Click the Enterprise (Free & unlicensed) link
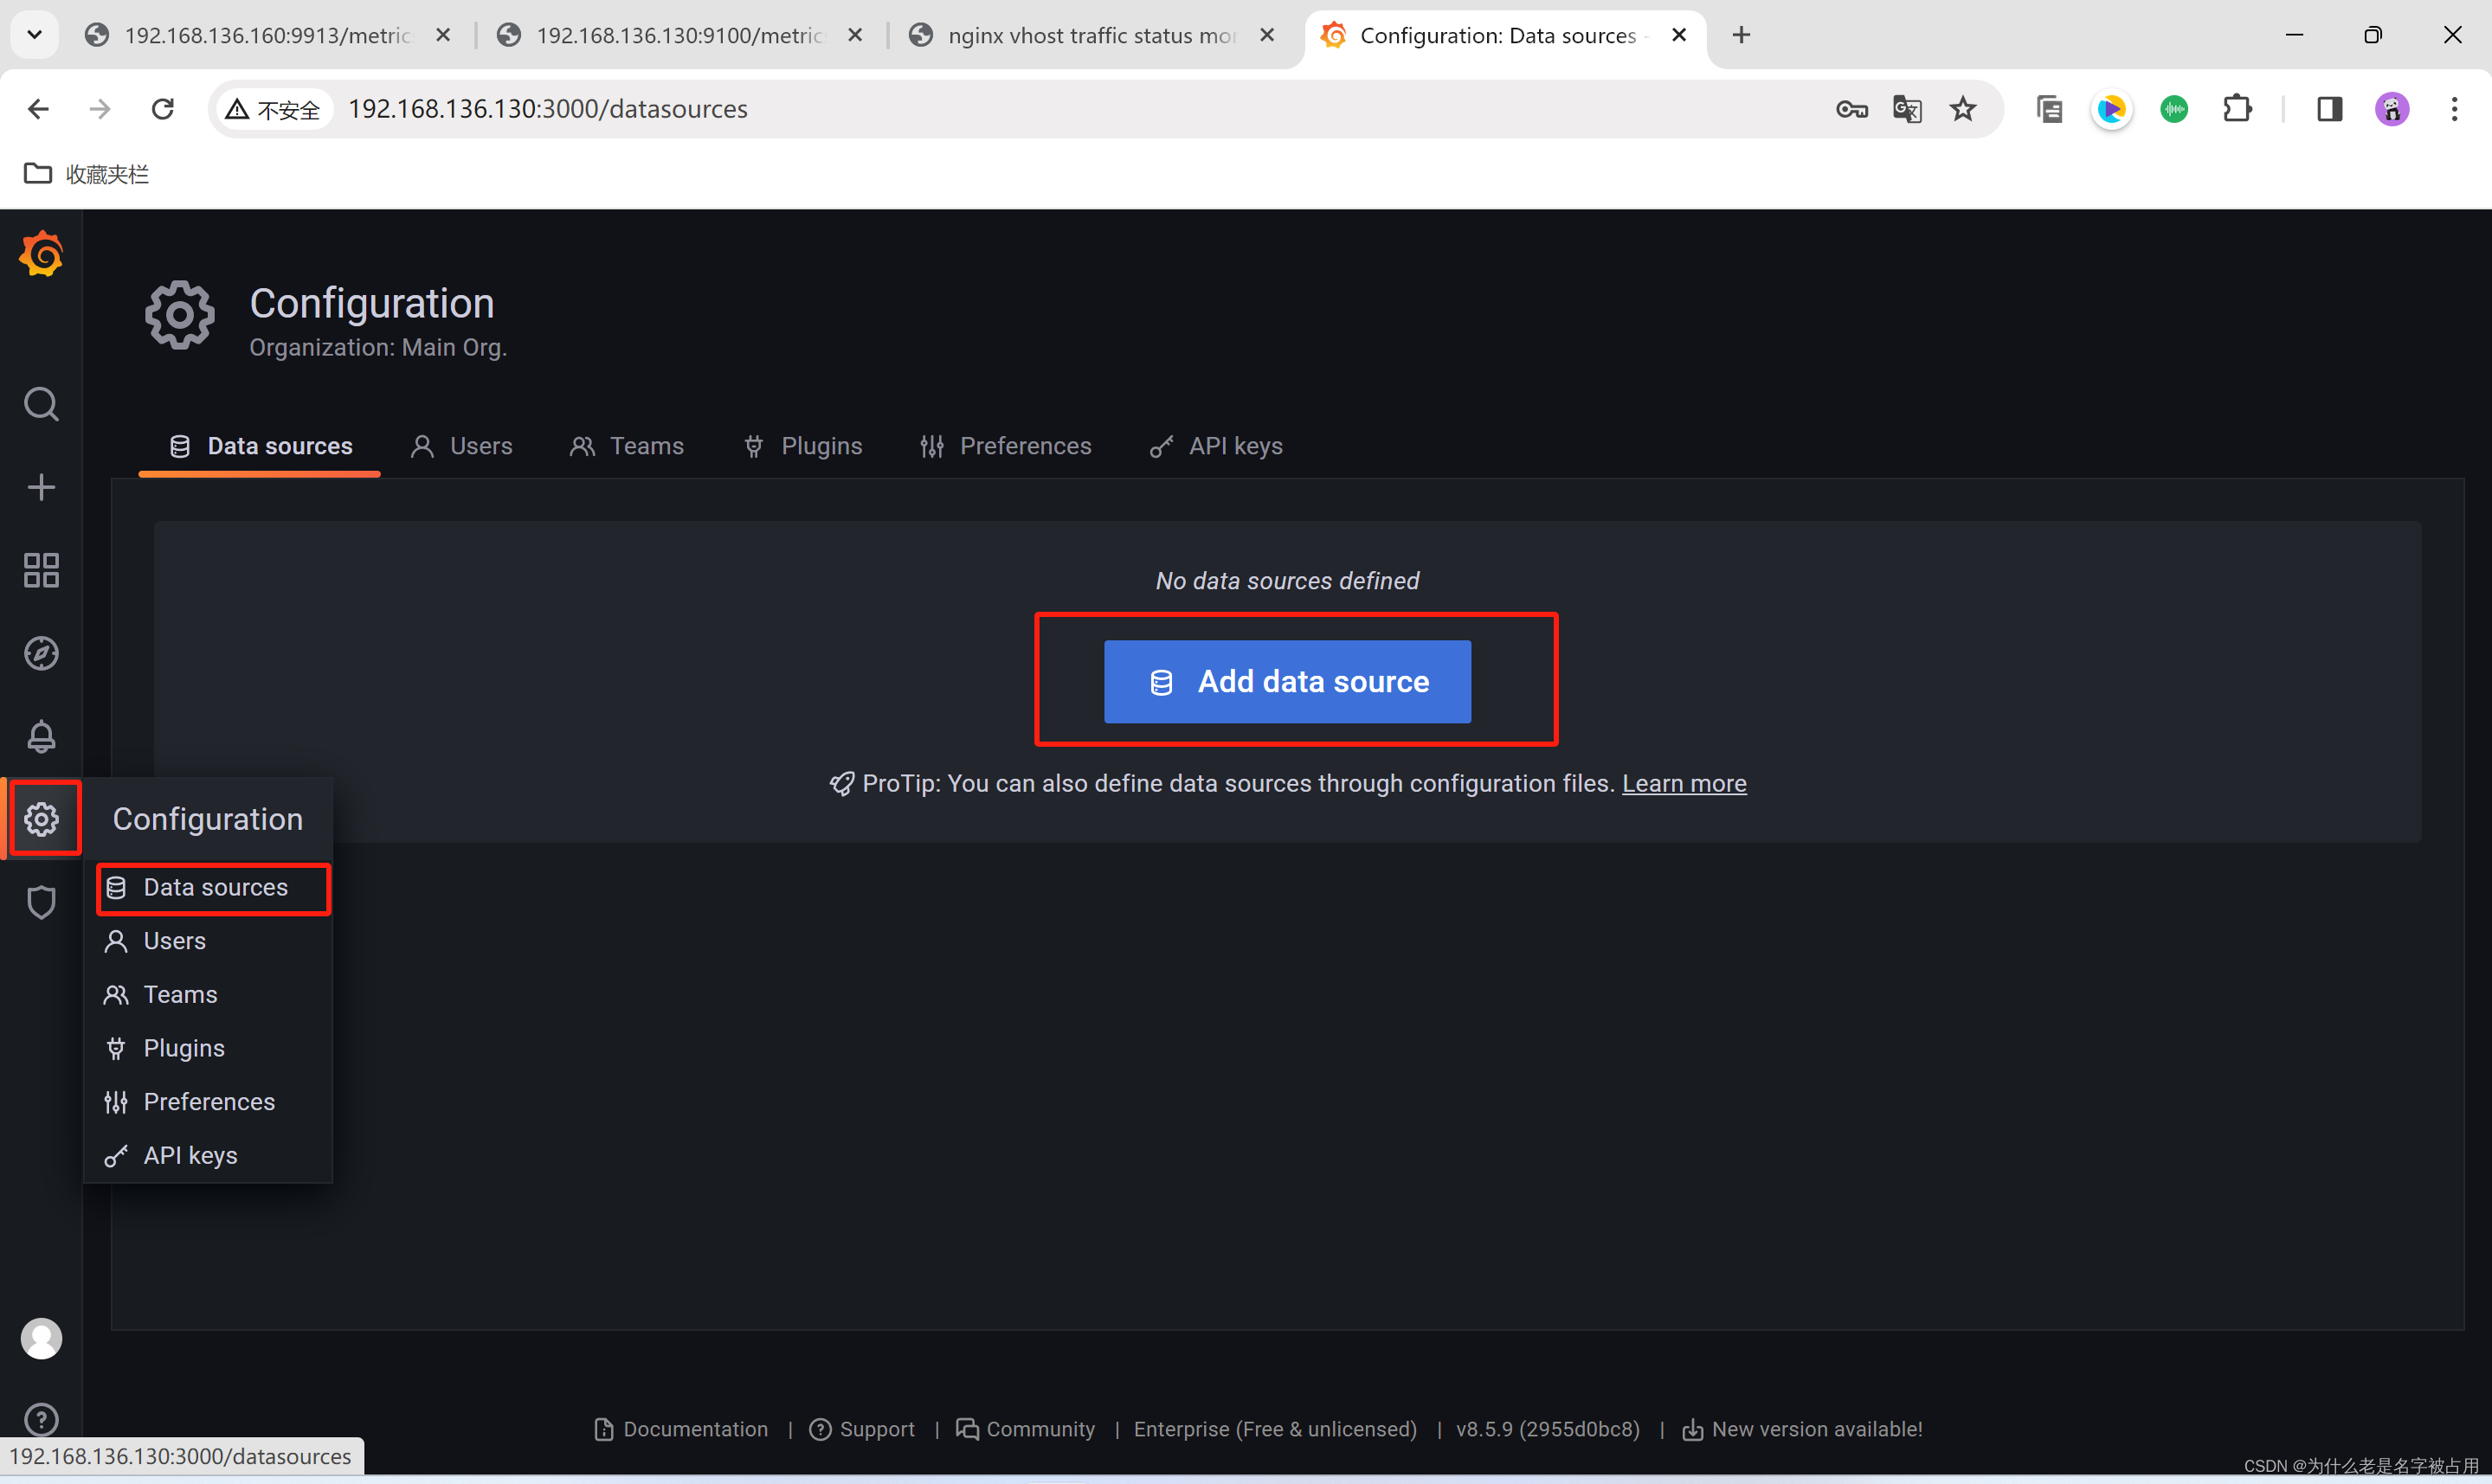This screenshot has width=2492, height=1484. coord(1275,1429)
